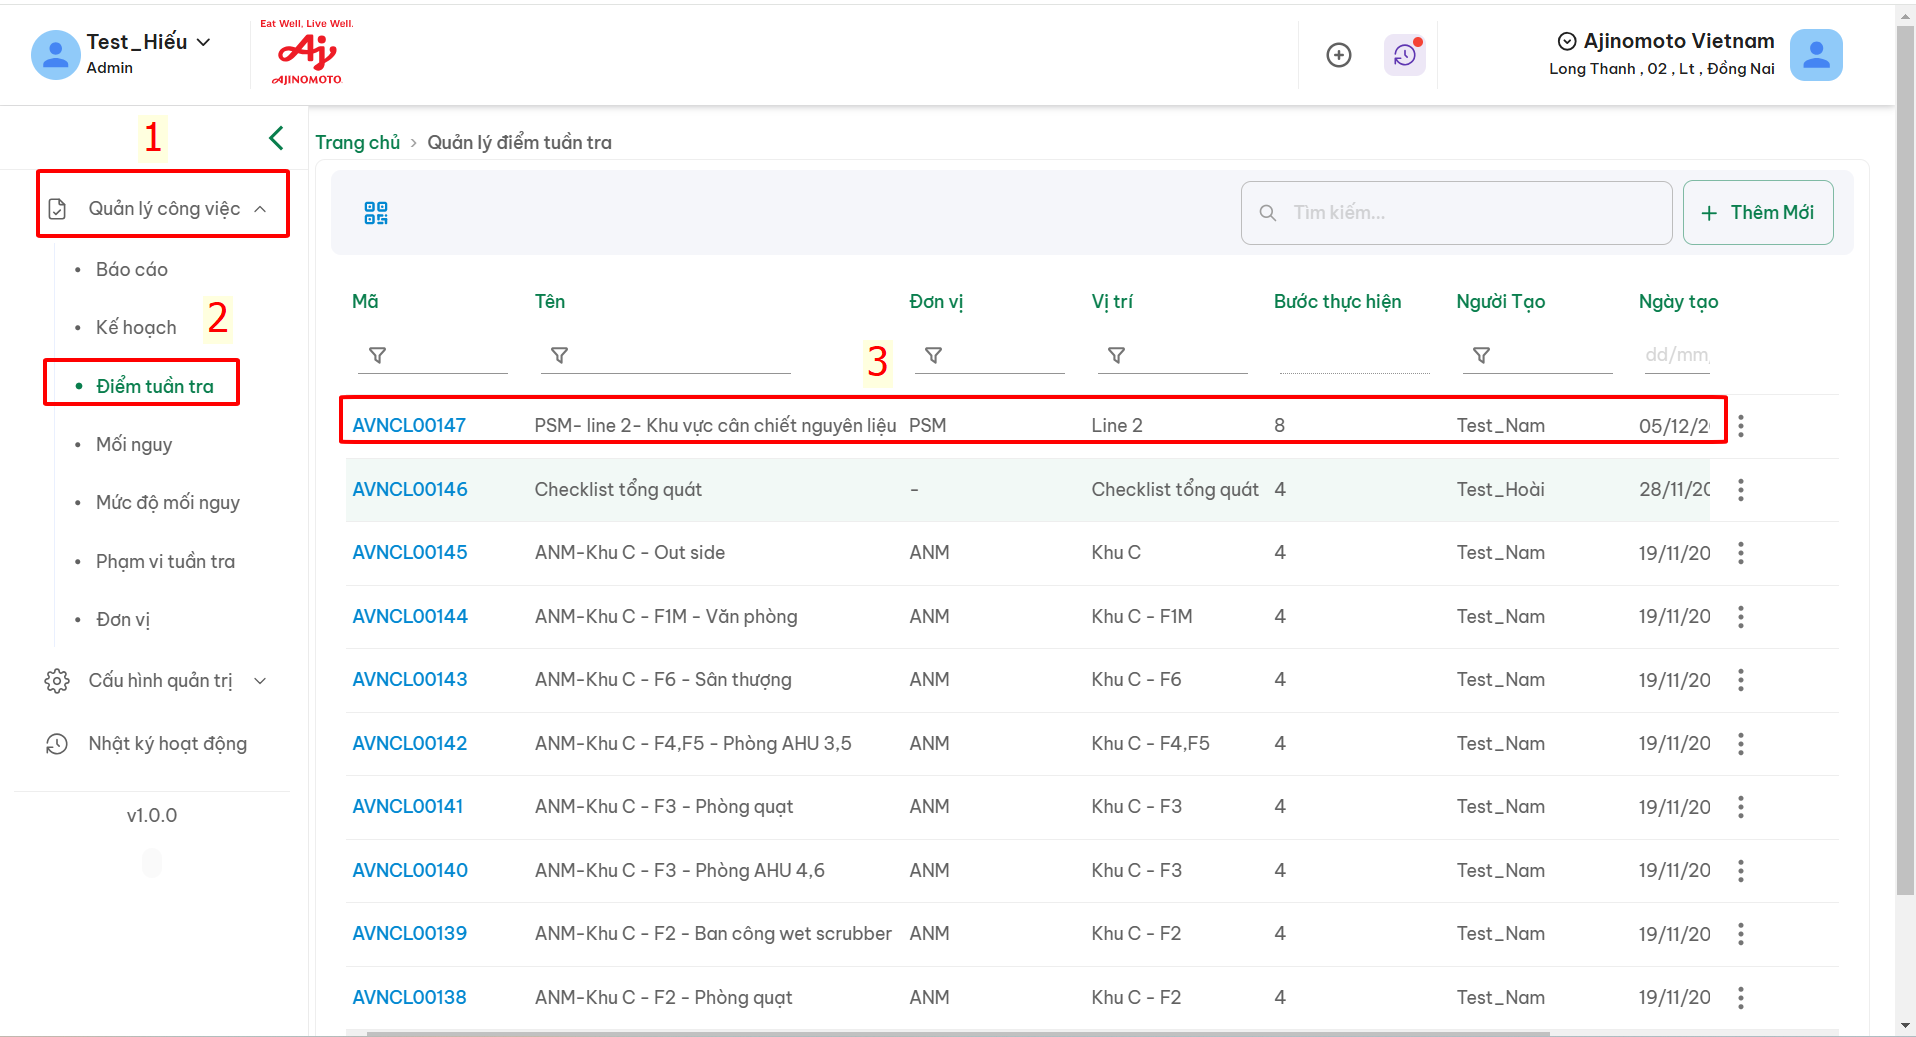Click the Khu C - F4,F5 location cell
The height and width of the screenshot is (1037, 1916).
click(x=1150, y=744)
